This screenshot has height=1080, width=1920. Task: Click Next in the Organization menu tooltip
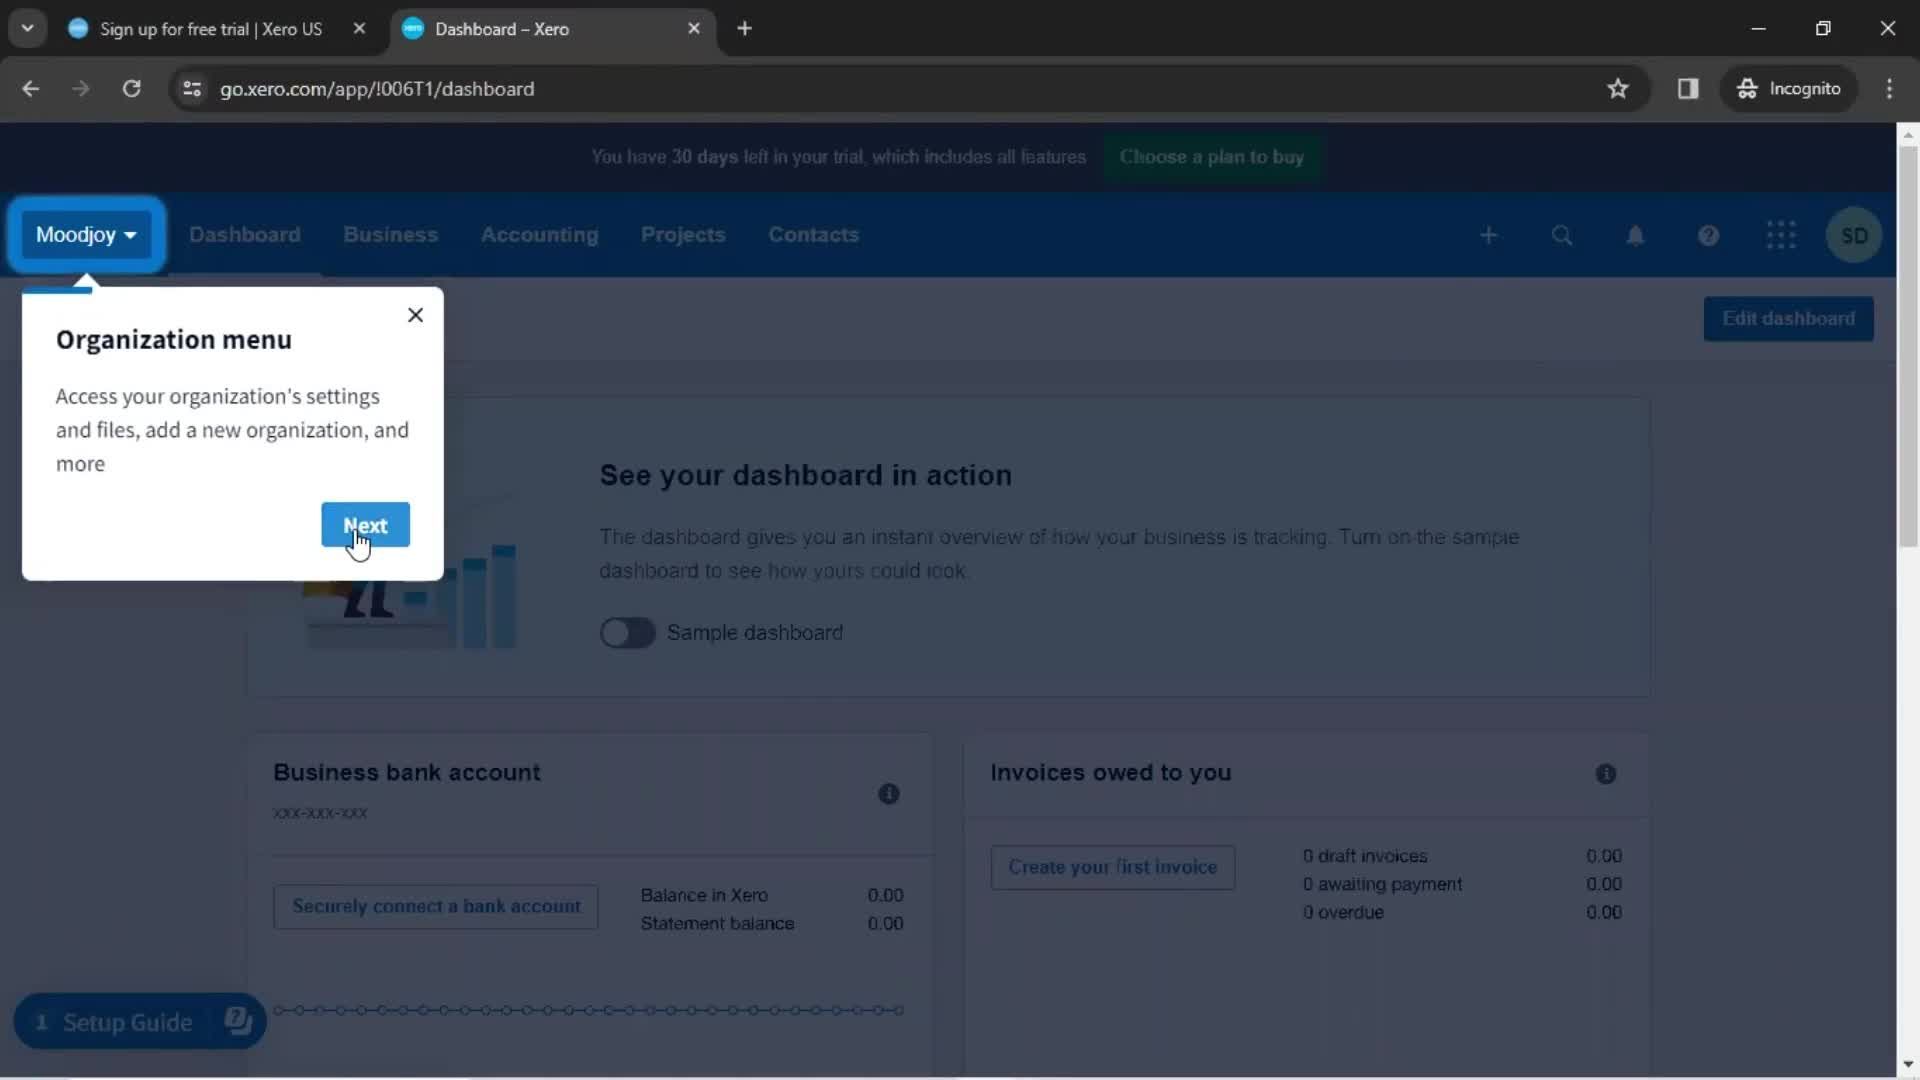coord(365,525)
